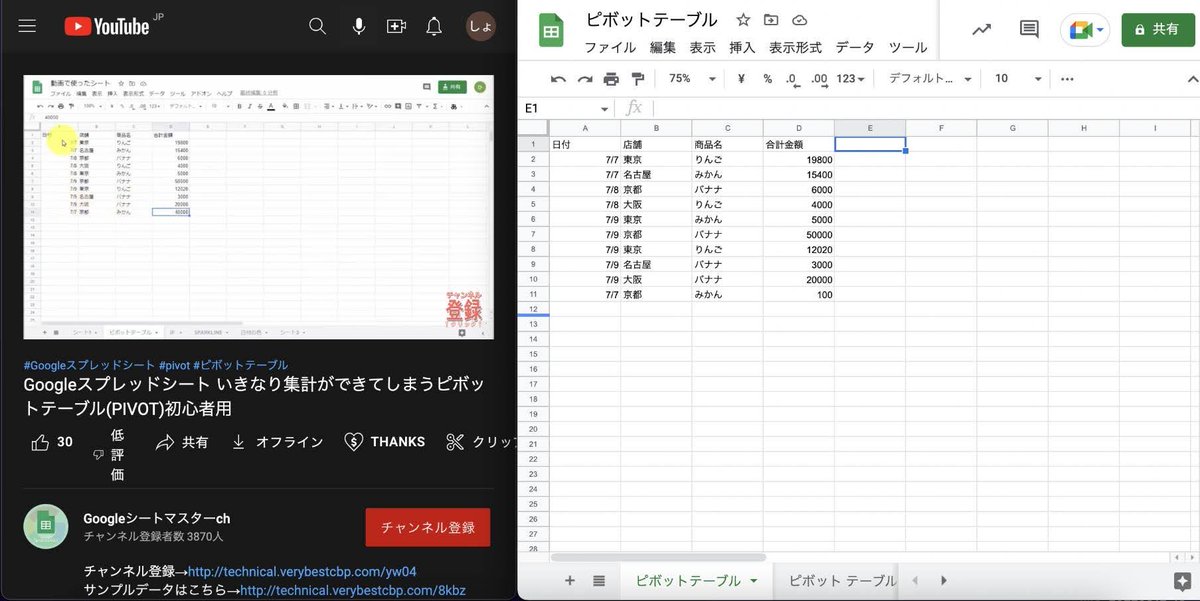Redo the action in Sheets

tap(584, 79)
